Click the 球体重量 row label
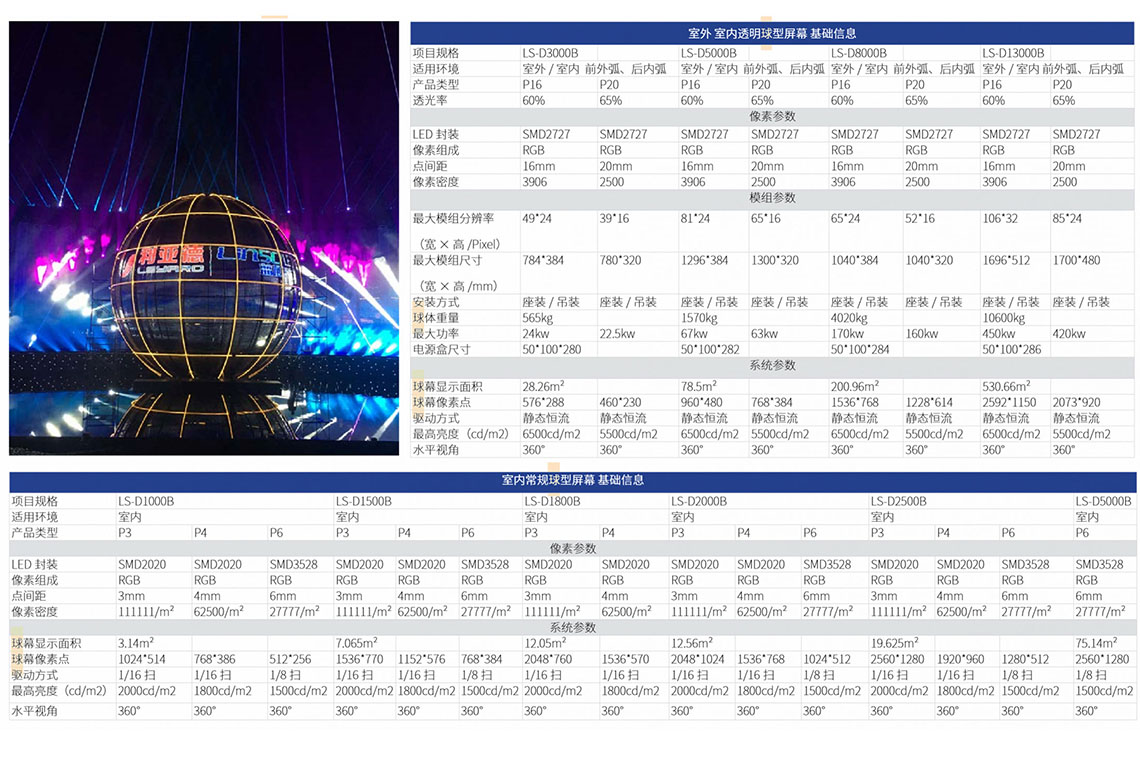This screenshot has height=766, width=1140. [436, 318]
